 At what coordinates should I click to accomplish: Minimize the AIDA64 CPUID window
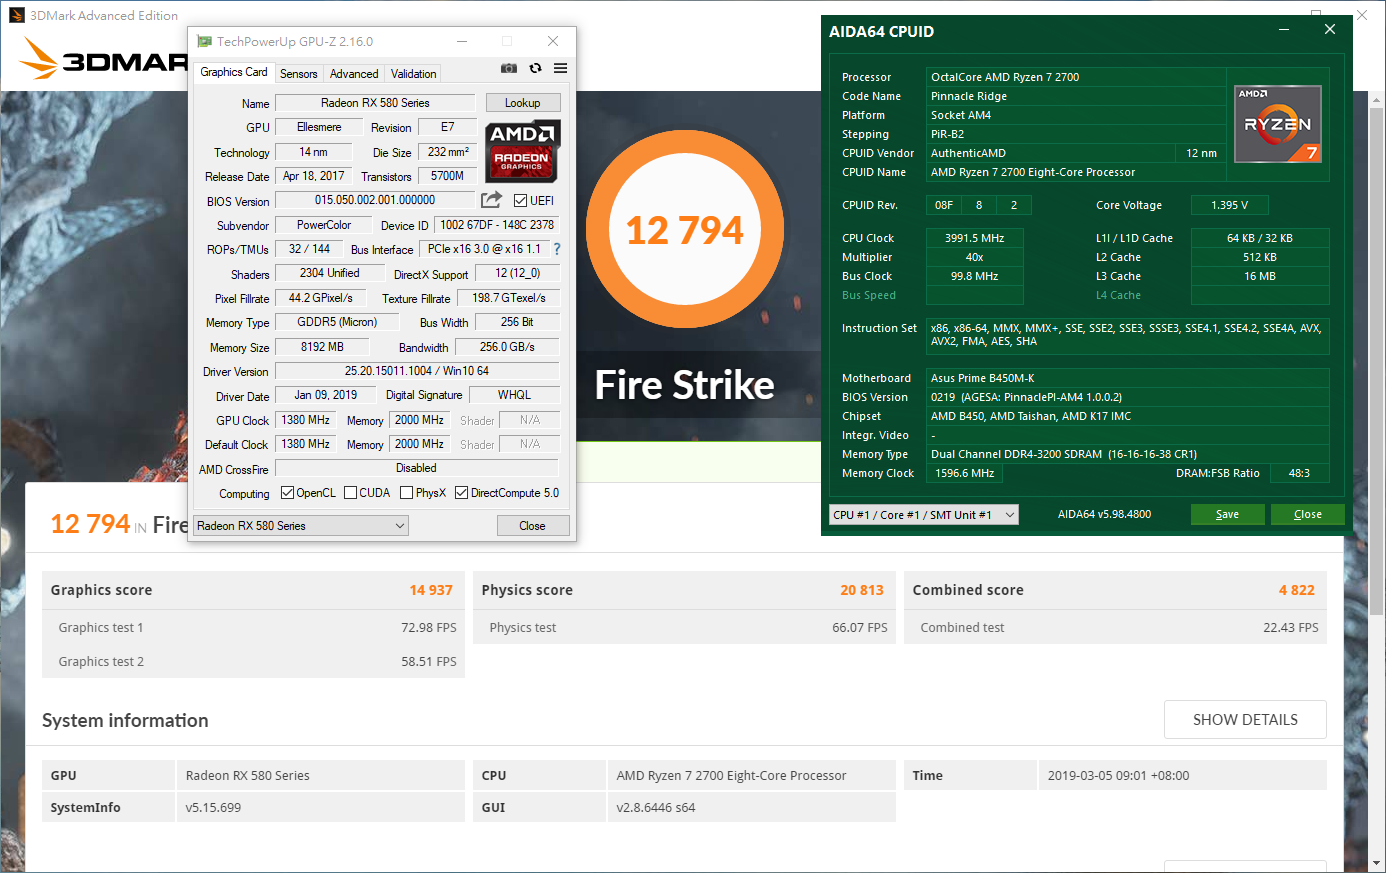click(x=1283, y=30)
